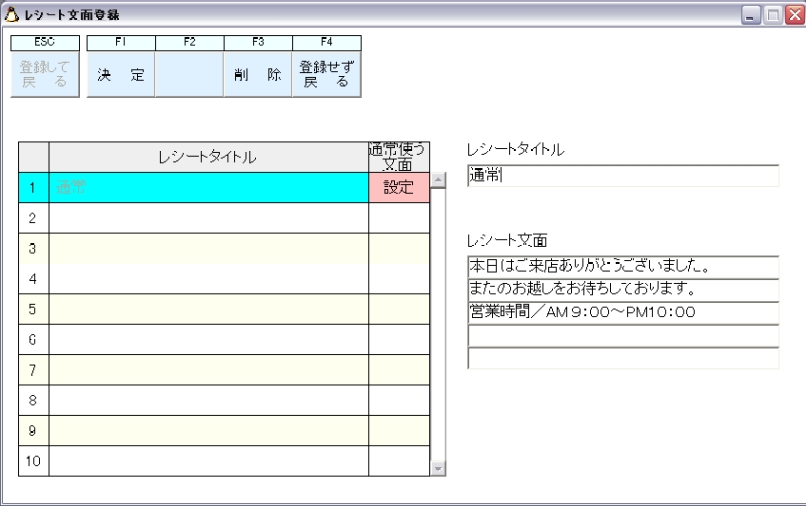Click the レシートタイトル input field

coord(622,176)
